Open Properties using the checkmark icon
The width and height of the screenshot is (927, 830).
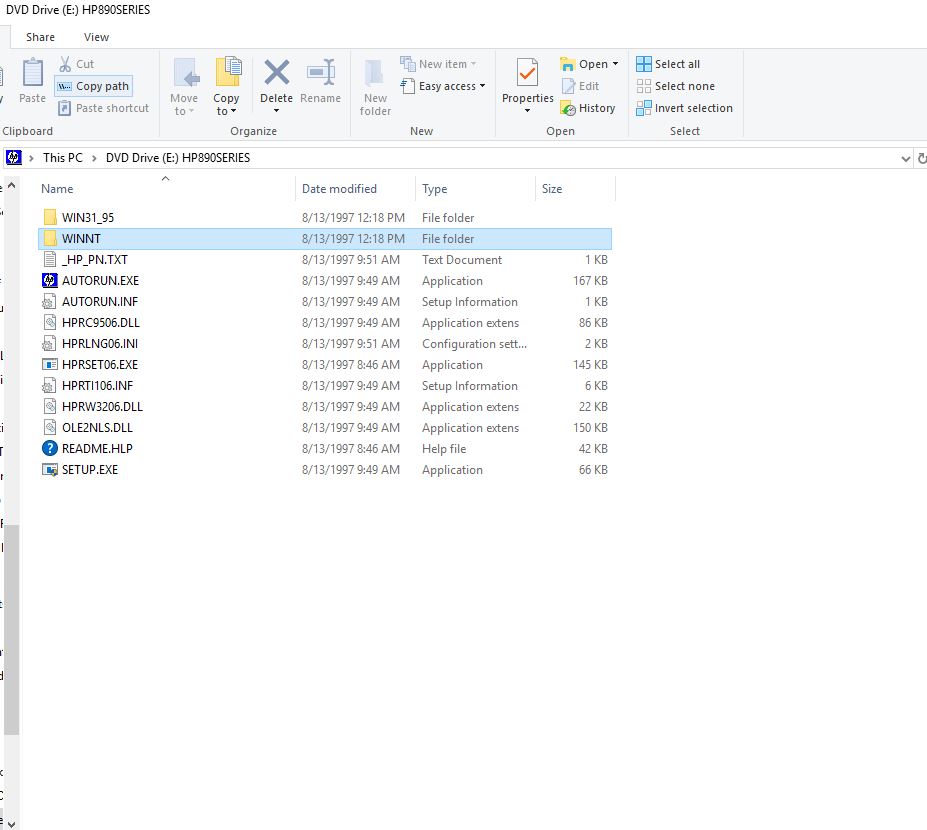(x=527, y=73)
